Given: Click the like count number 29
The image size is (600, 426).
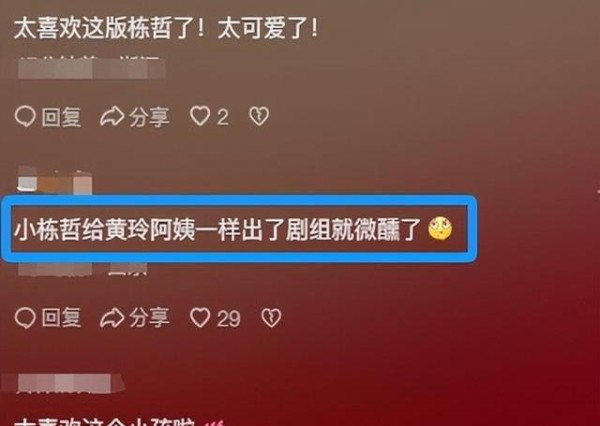Looking at the screenshot, I should [x=228, y=318].
